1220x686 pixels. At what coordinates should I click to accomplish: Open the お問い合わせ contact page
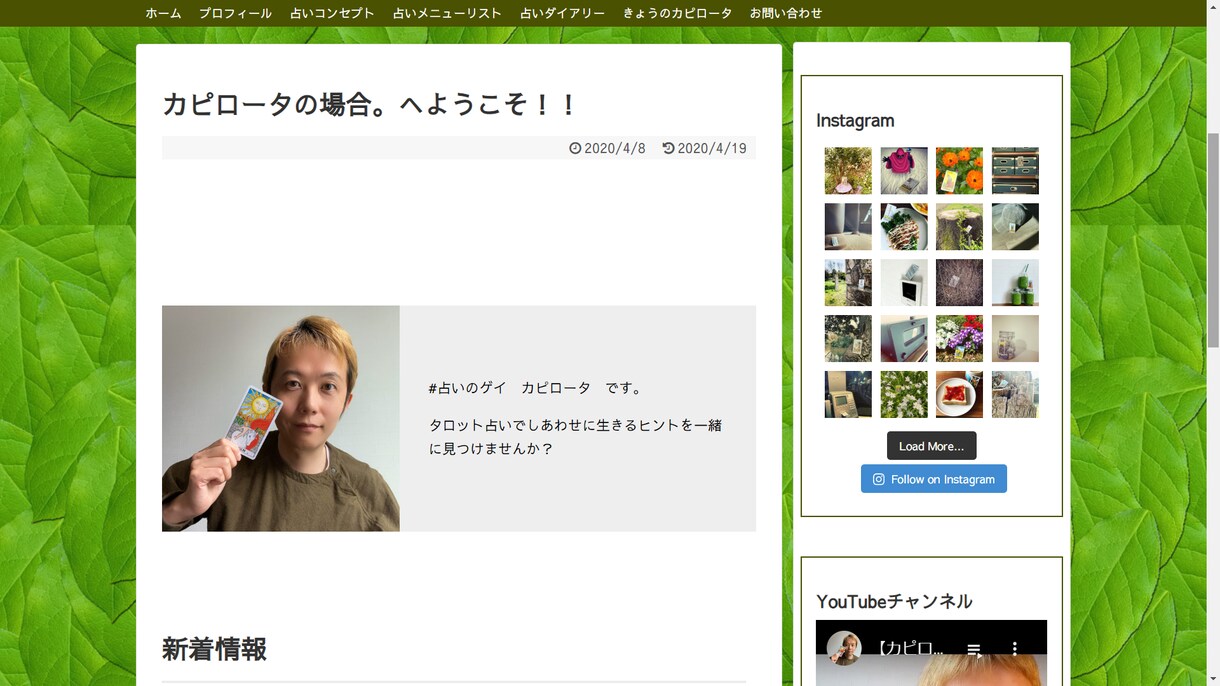[x=786, y=13]
